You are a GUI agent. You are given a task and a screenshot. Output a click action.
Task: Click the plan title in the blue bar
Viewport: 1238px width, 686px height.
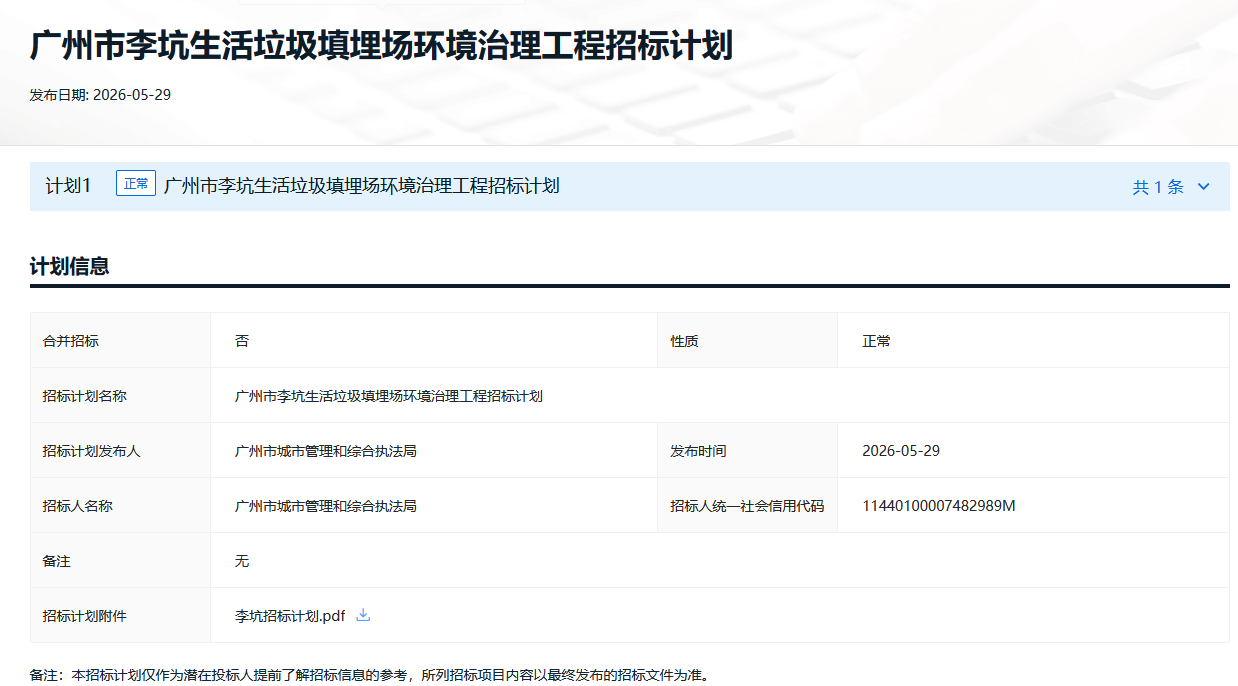pyautogui.click(x=361, y=186)
